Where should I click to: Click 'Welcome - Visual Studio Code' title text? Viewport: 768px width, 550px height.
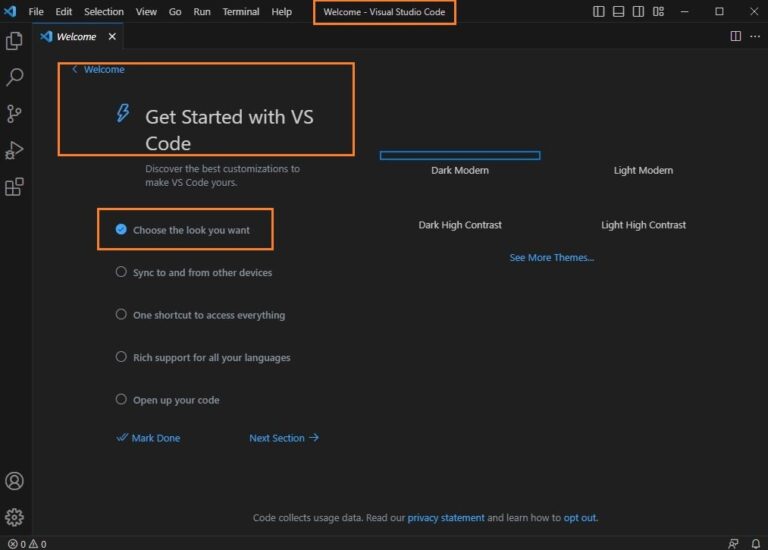point(384,12)
